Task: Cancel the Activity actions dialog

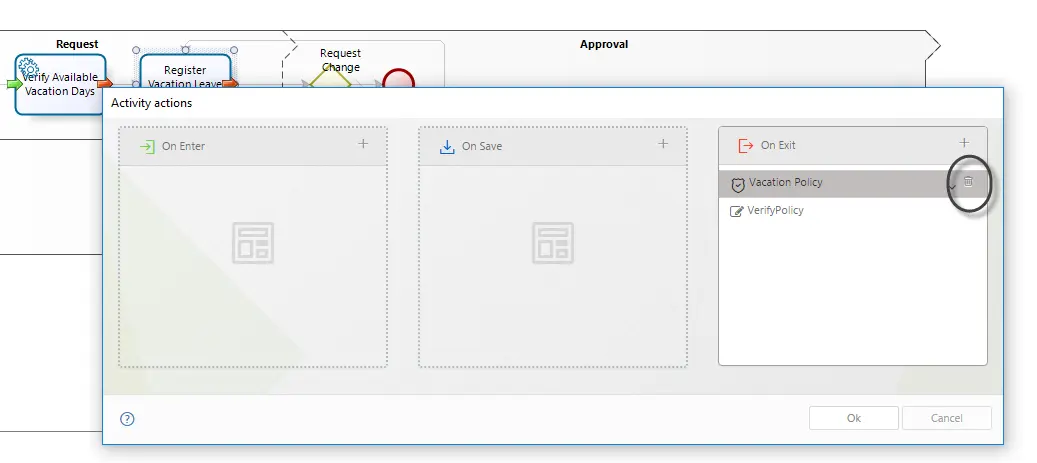Action: (946, 418)
